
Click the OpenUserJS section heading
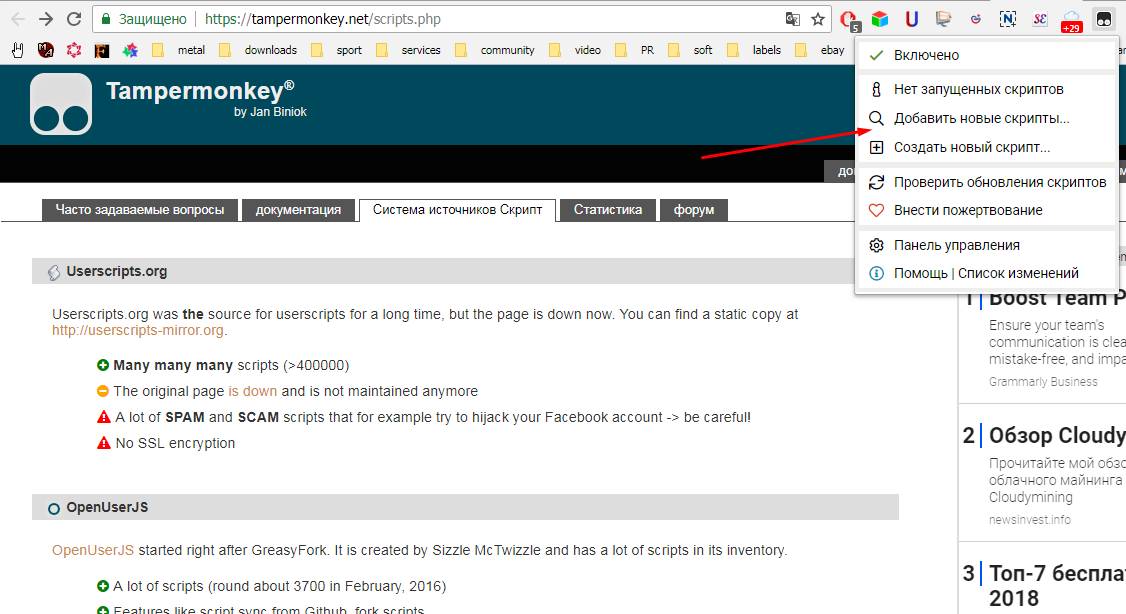pos(108,508)
